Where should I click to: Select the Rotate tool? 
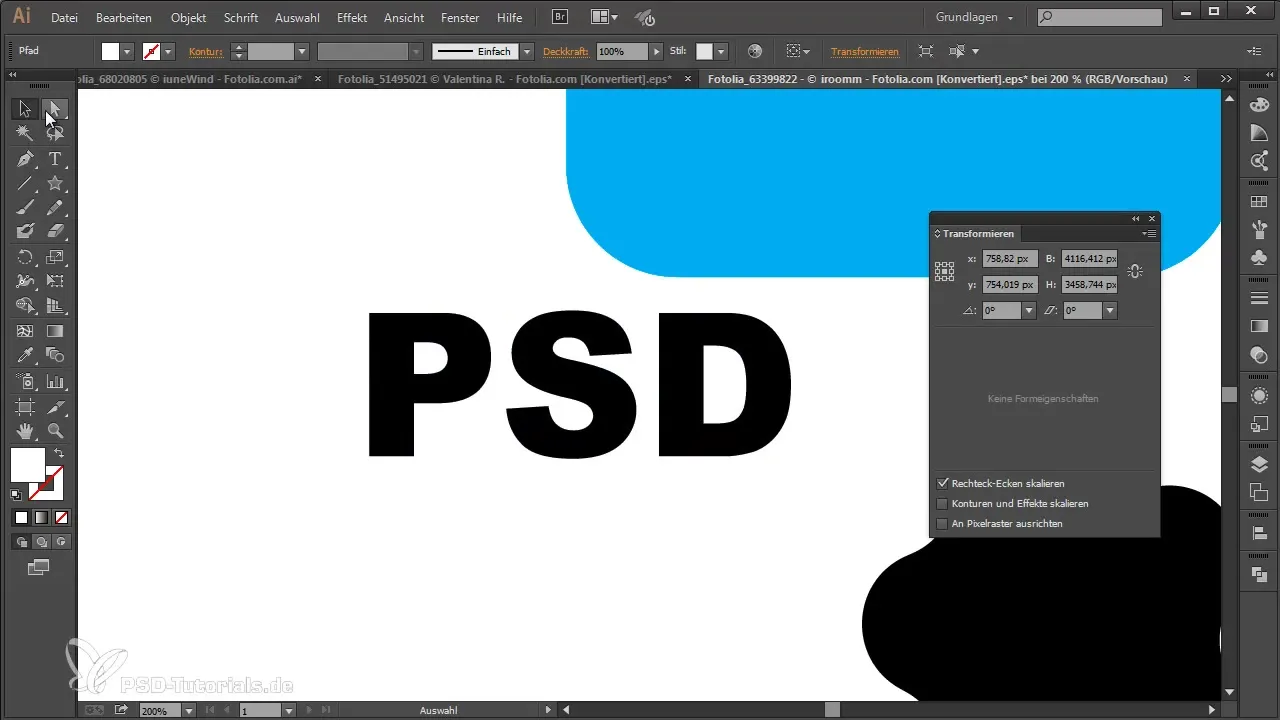(25, 258)
